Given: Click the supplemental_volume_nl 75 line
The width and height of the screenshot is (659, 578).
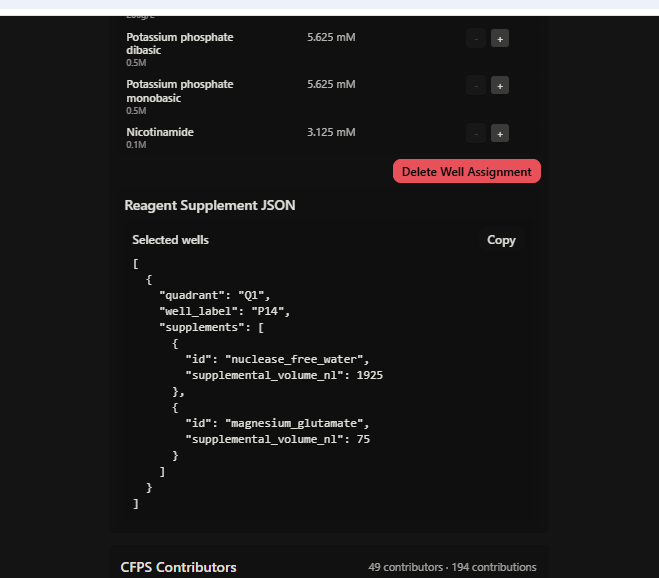Looking at the screenshot, I should (278, 439).
